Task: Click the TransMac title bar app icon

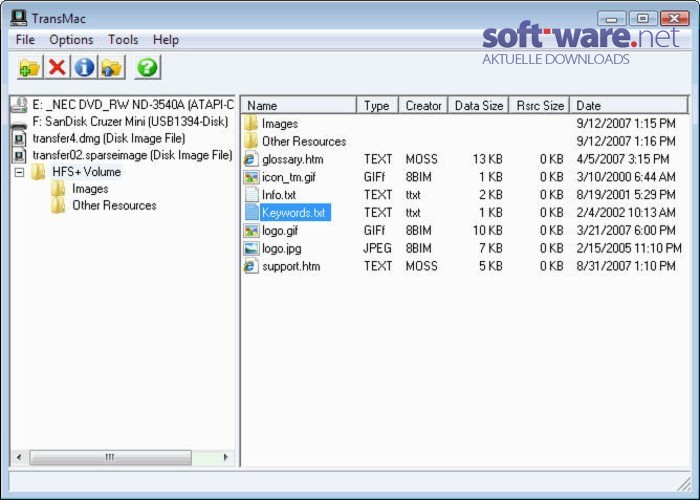Action: (x=19, y=18)
